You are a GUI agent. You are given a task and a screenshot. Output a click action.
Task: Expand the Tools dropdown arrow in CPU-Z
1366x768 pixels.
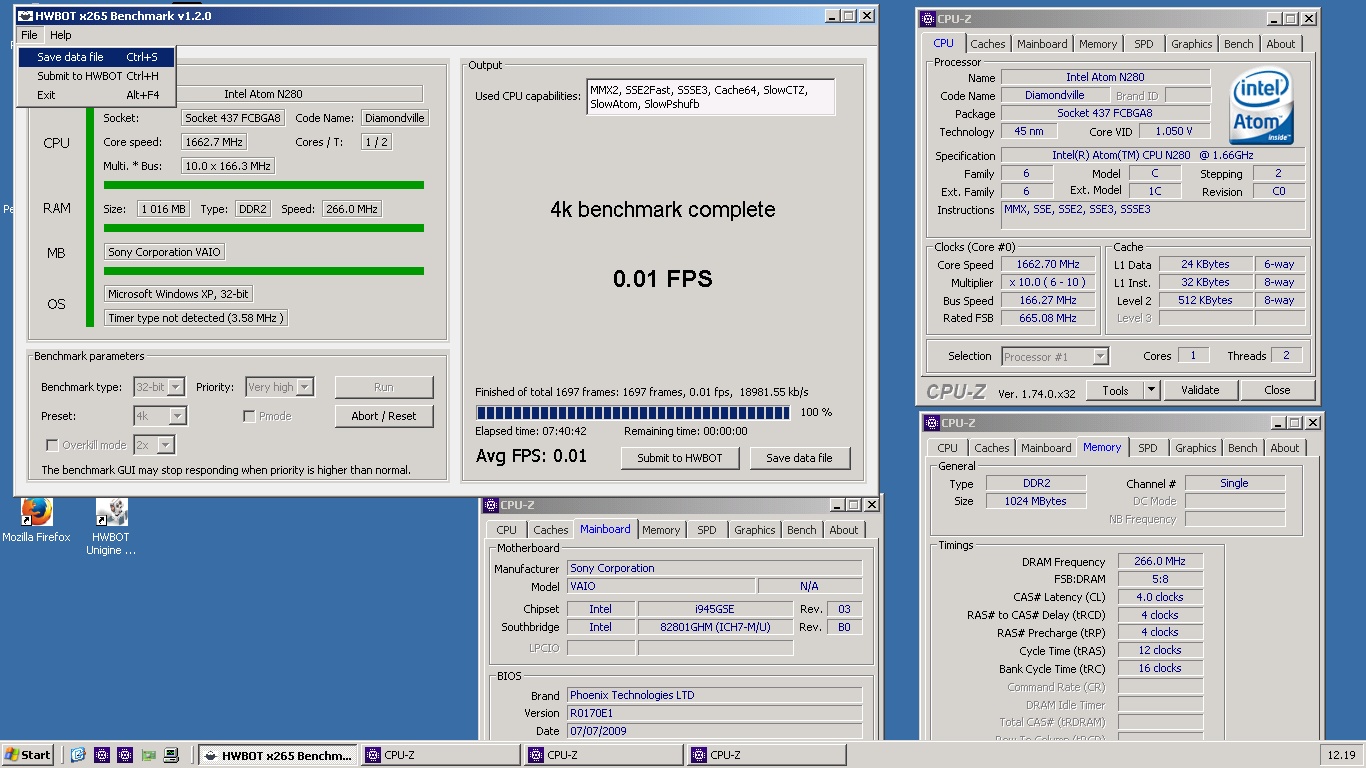(x=1151, y=390)
